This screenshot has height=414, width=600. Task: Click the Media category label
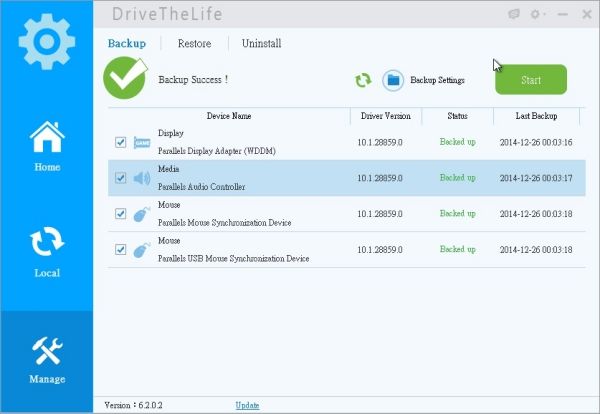coord(168,169)
